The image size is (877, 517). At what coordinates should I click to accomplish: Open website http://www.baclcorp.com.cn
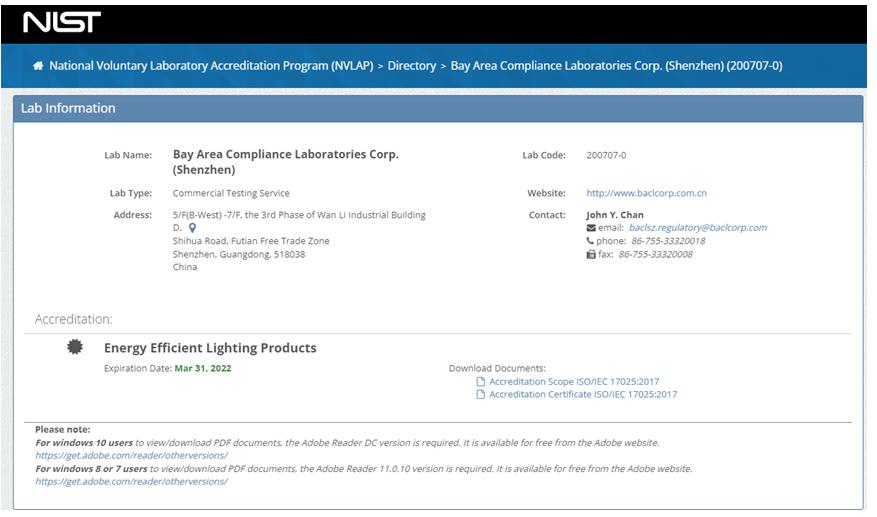[646, 193]
